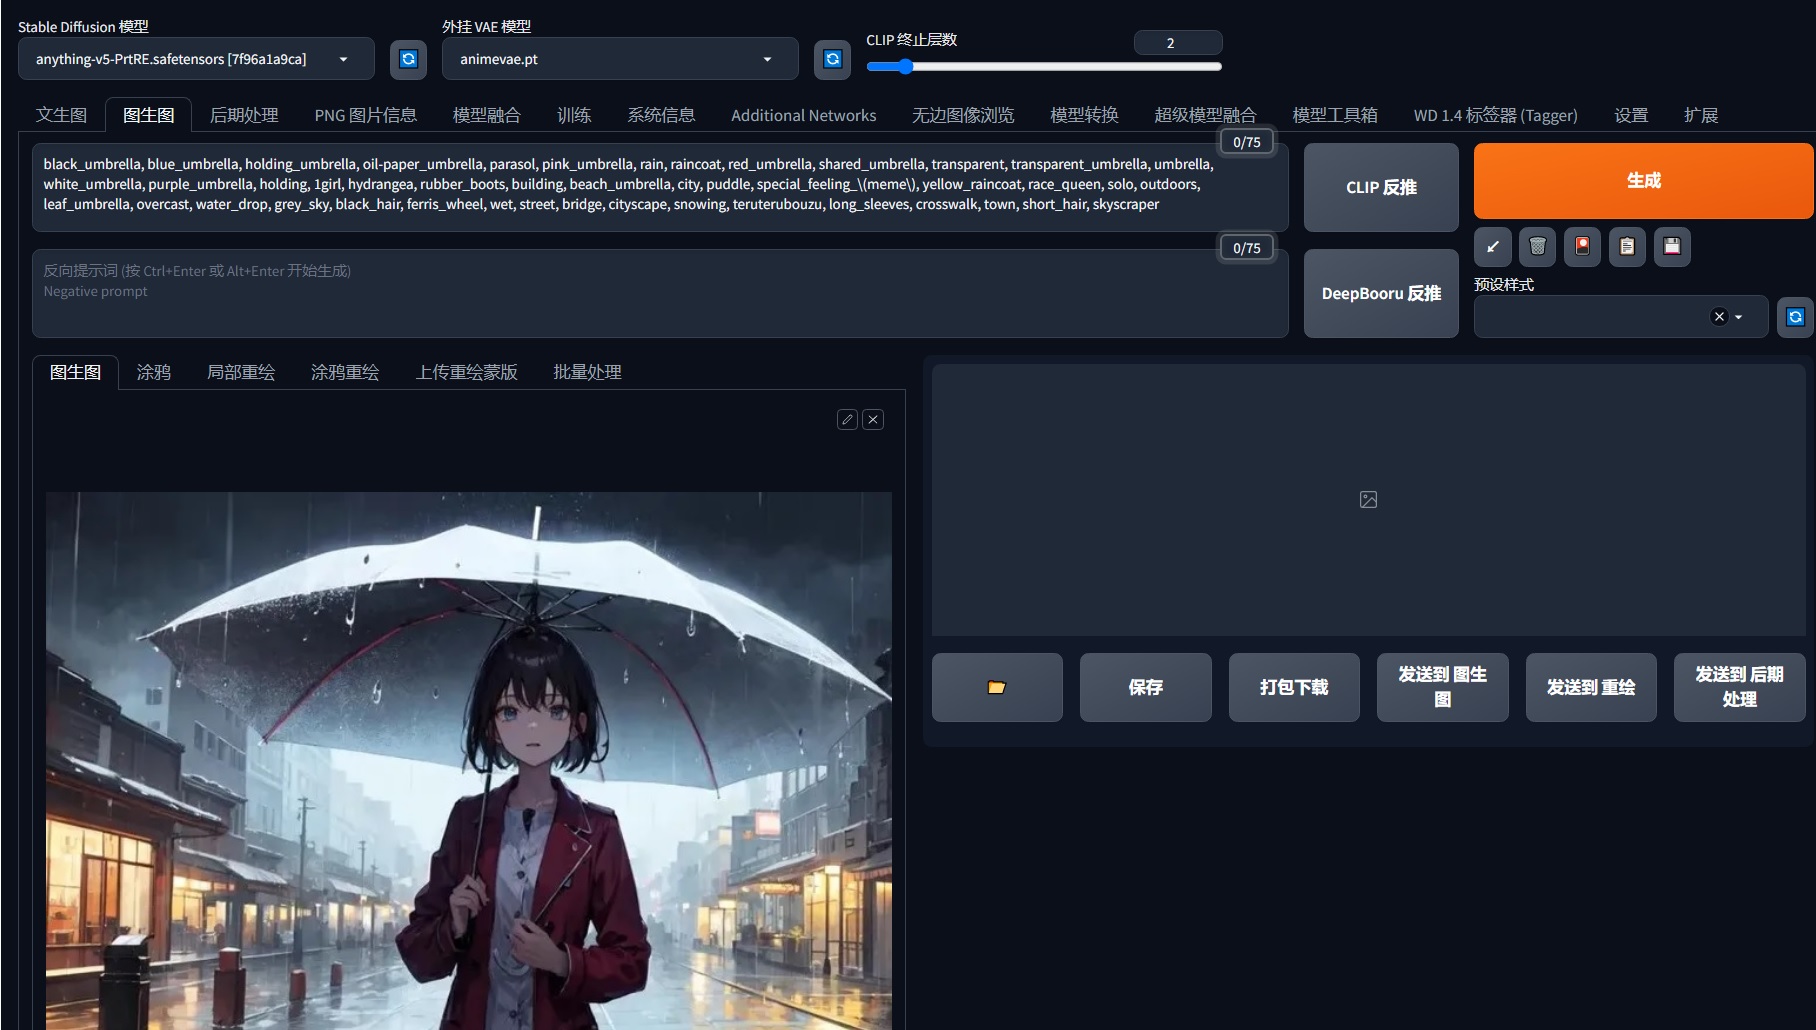Read generation parameters via the arrow icon

coord(1492,247)
